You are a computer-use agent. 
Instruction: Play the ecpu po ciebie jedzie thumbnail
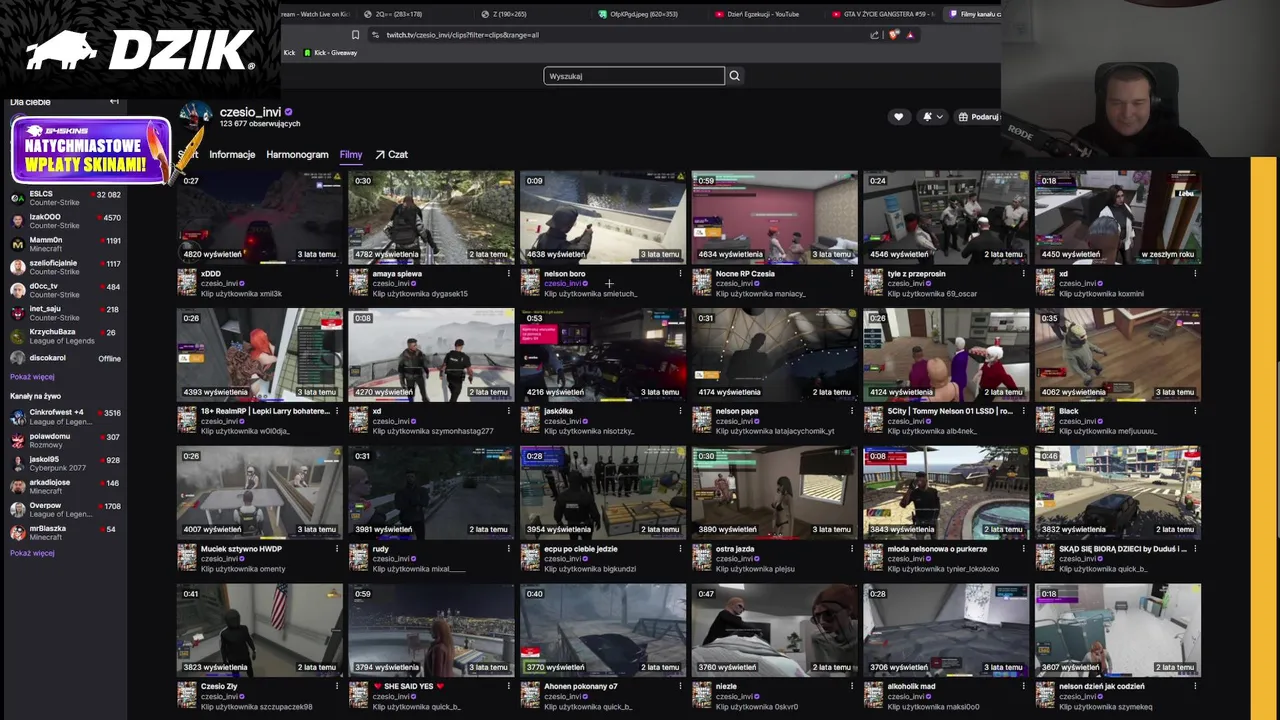pyautogui.click(x=603, y=493)
